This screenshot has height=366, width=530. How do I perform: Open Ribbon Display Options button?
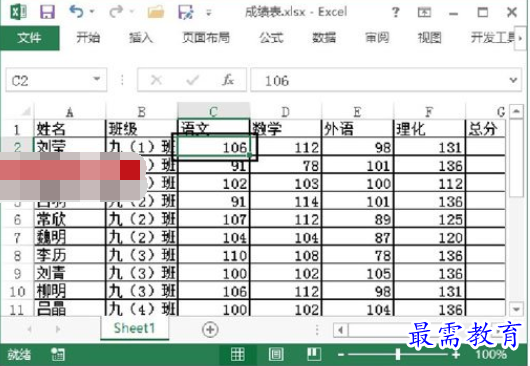424,13
